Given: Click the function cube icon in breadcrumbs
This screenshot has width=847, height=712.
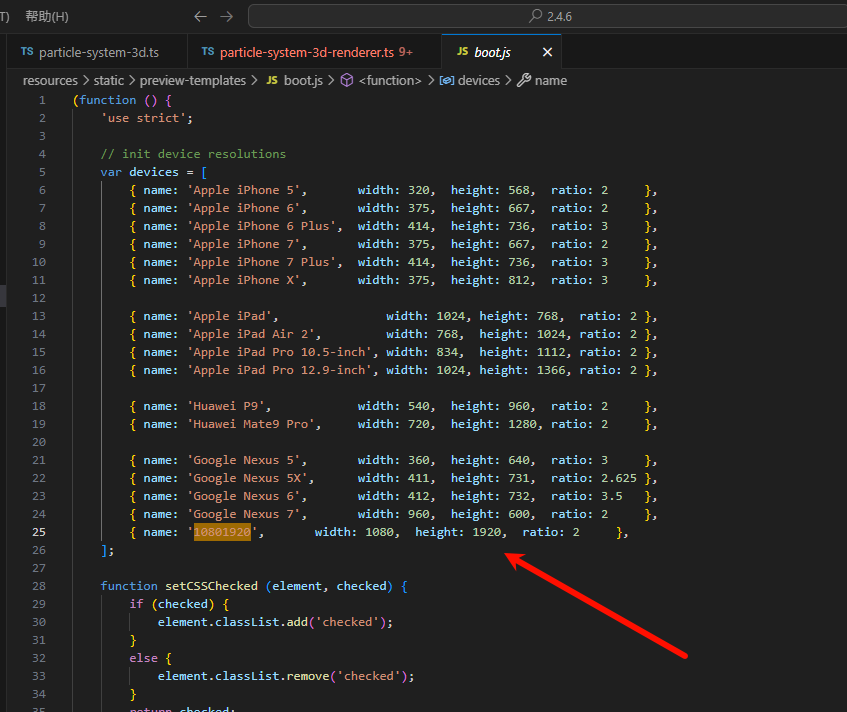Looking at the screenshot, I should (x=347, y=80).
